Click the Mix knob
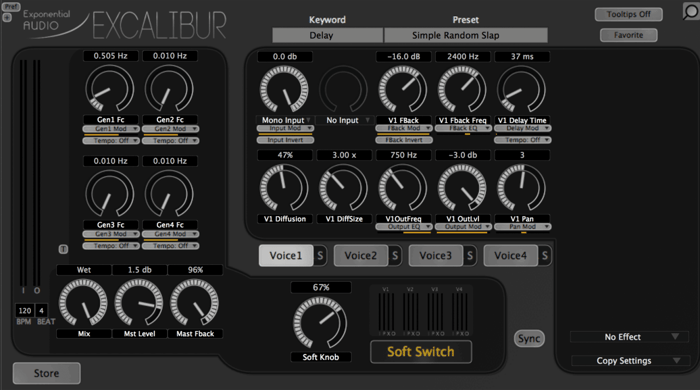The width and height of the screenshot is (700, 390). (x=83, y=303)
